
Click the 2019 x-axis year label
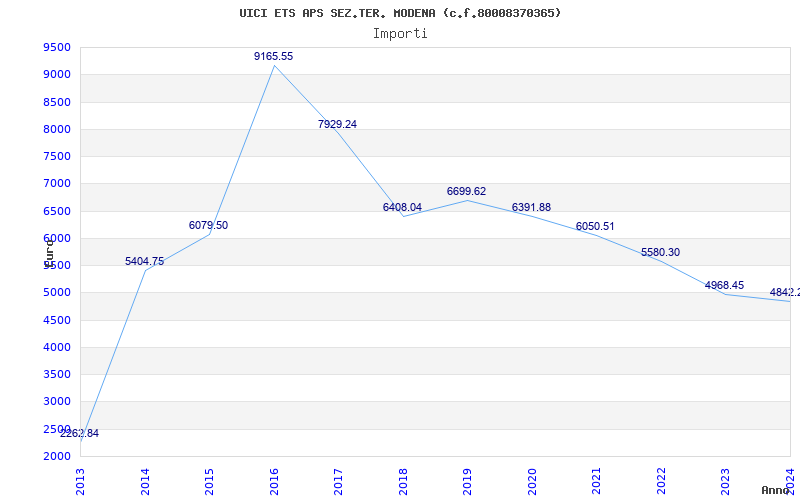click(467, 481)
